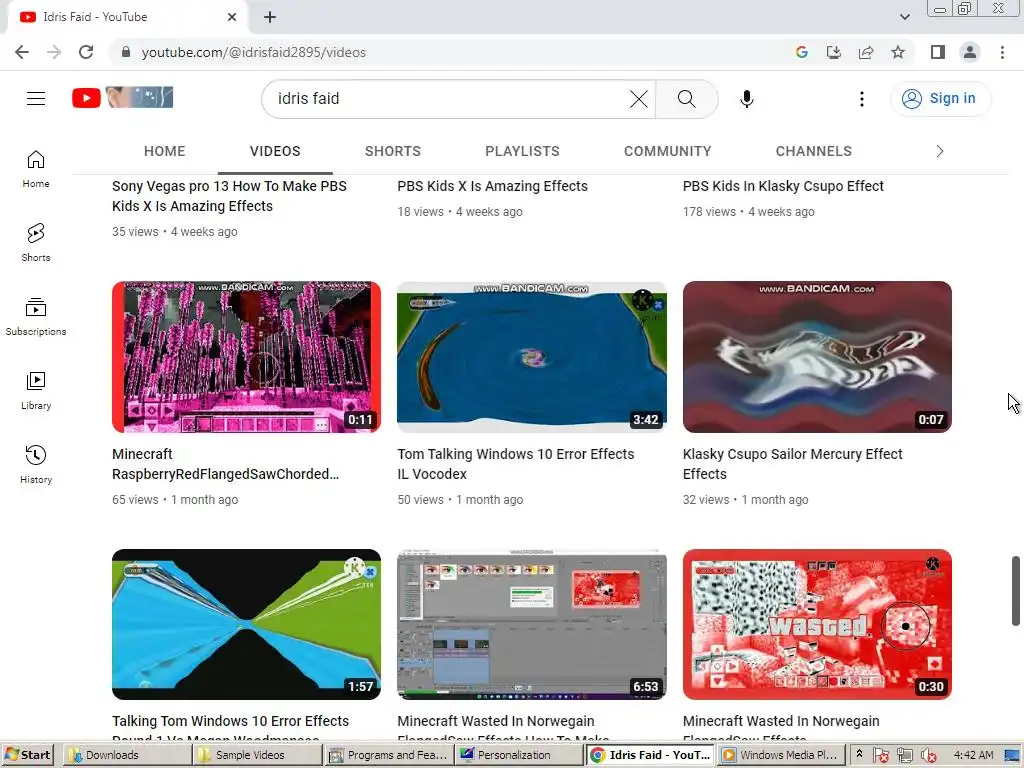Go forward with the browser forward arrow
Viewport: 1024px width, 768px height.
[54, 52]
